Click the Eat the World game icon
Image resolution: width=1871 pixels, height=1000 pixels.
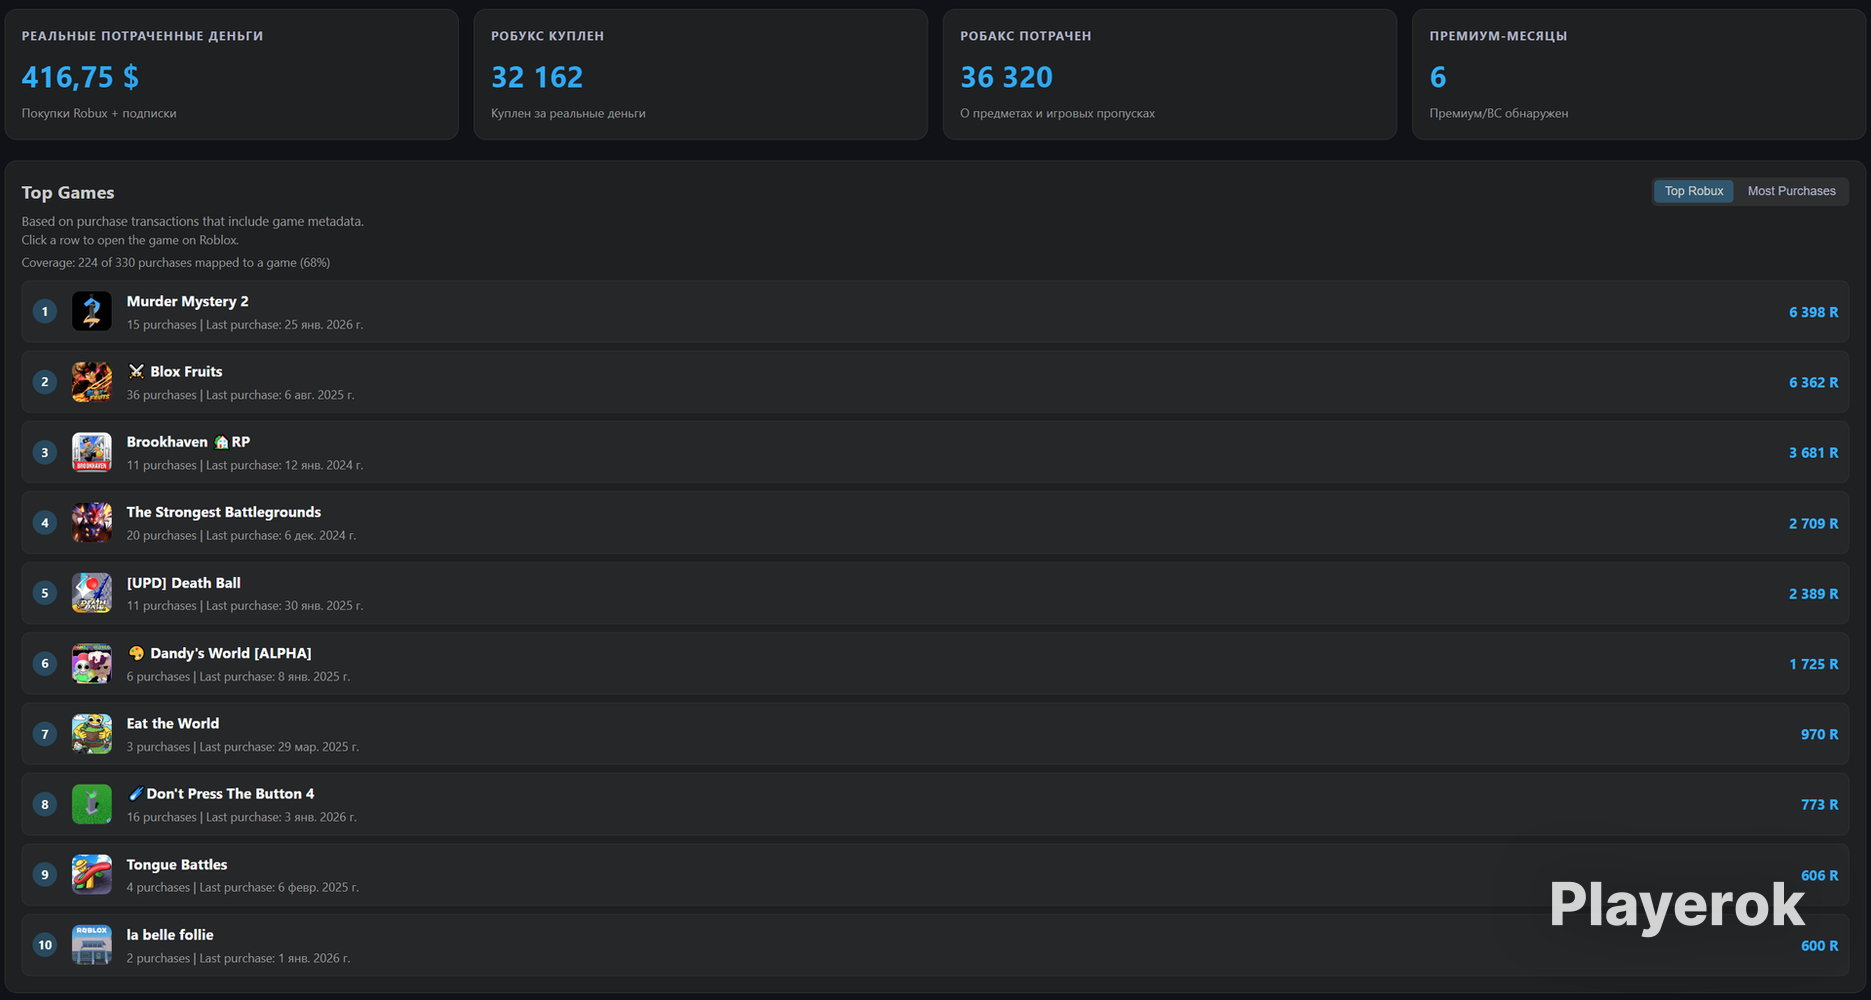coord(92,734)
